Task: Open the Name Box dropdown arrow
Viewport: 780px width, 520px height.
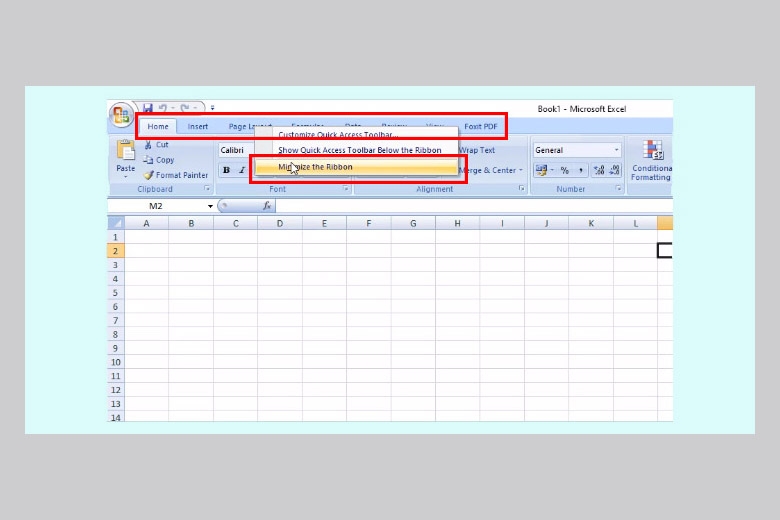Action: [210, 206]
